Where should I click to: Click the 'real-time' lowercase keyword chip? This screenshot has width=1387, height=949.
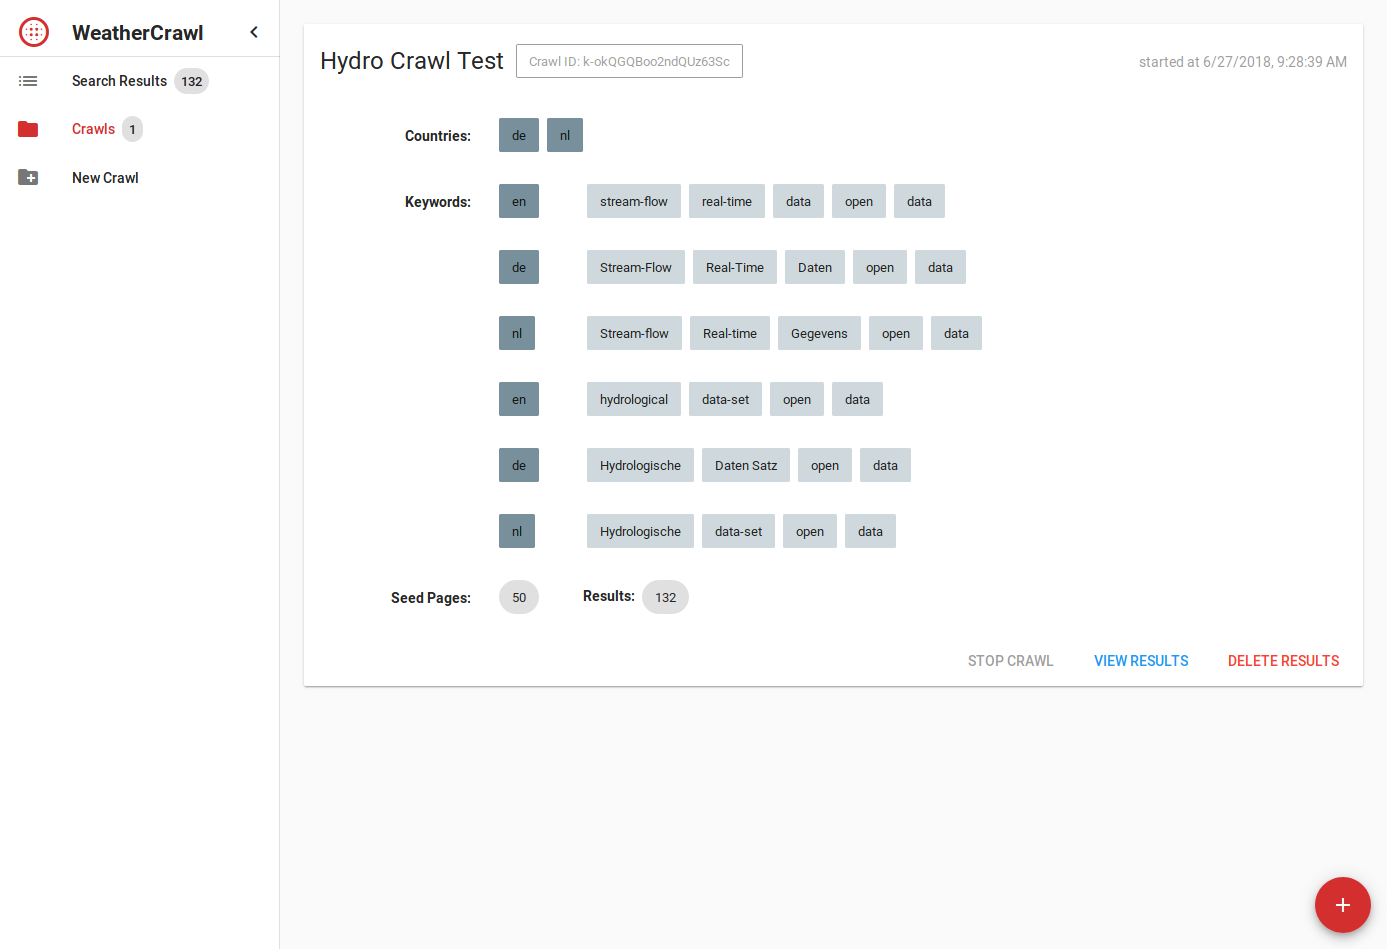click(x=727, y=201)
